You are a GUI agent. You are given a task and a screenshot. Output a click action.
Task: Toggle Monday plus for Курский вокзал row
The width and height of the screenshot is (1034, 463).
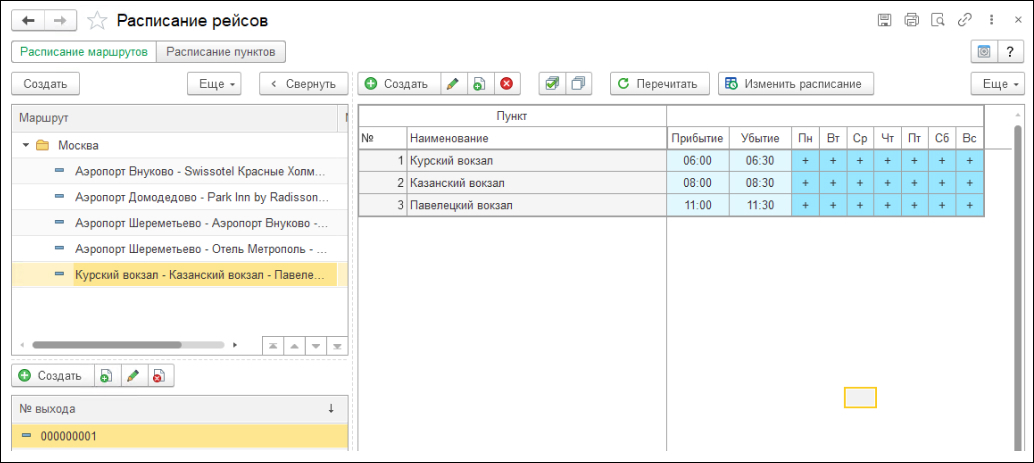(x=805, y=160)
